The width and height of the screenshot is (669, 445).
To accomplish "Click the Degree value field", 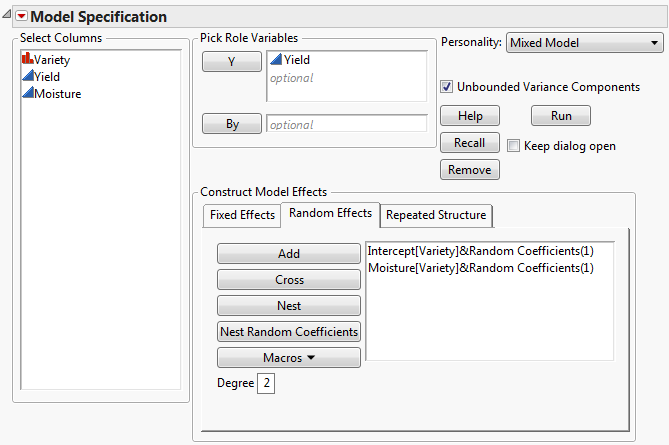I will tap(267, 383).
